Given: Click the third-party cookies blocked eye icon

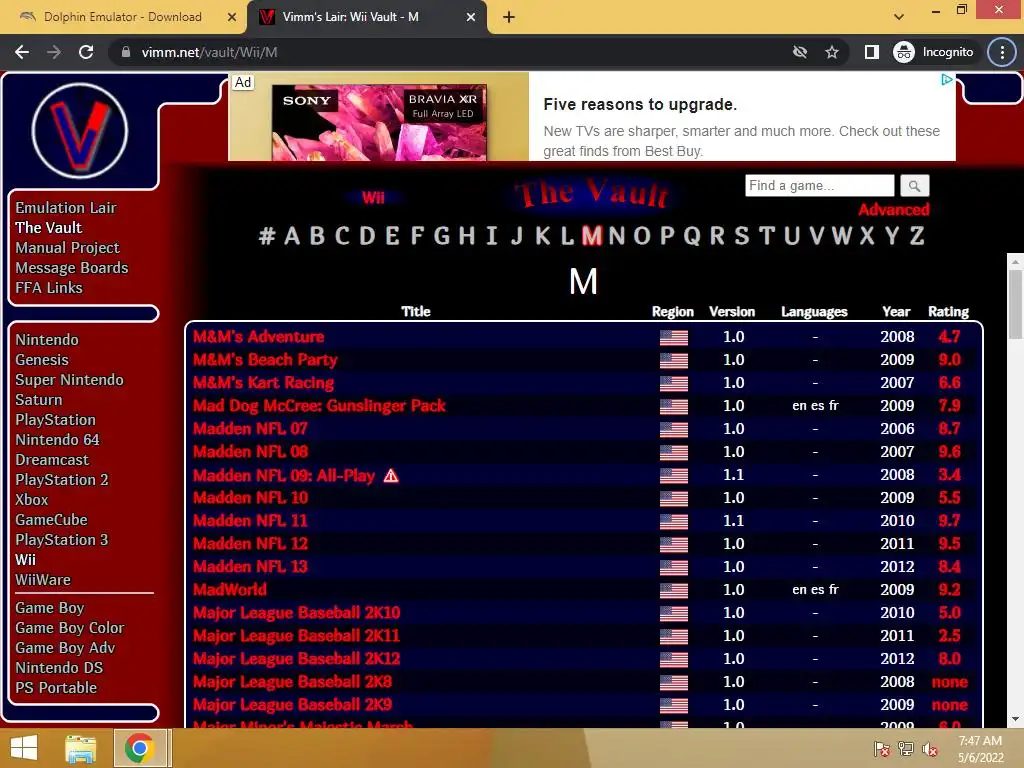Looking at the screenshot, I should [x=799, y=52].
